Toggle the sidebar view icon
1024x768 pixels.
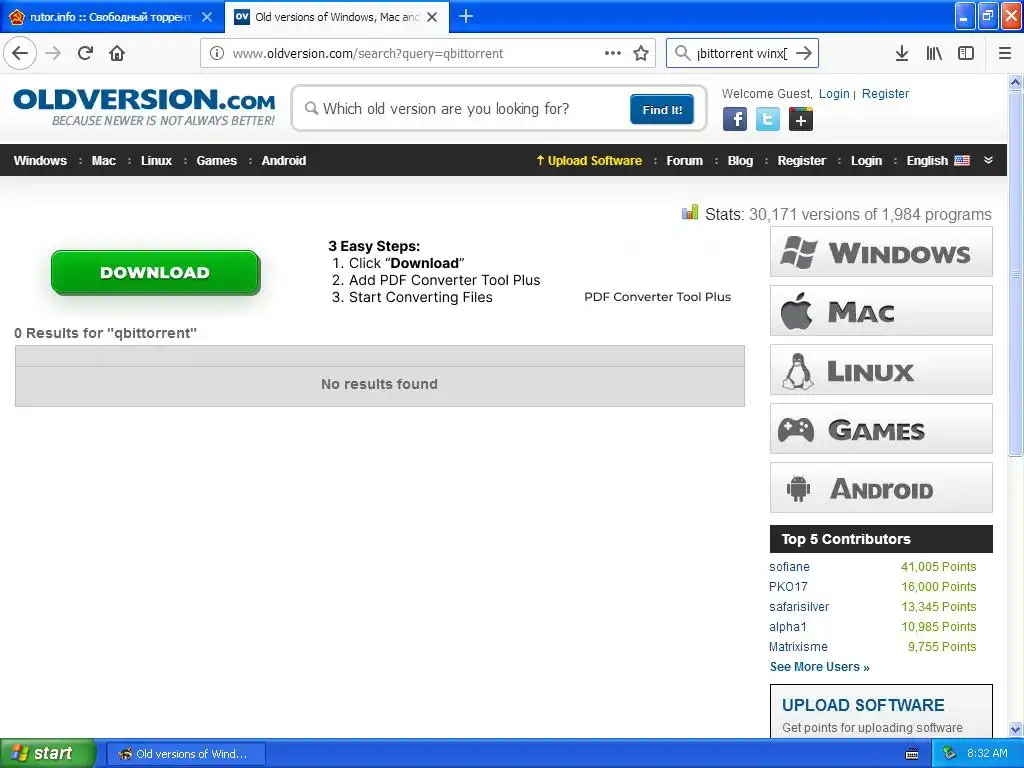click(x=966, y=53)
